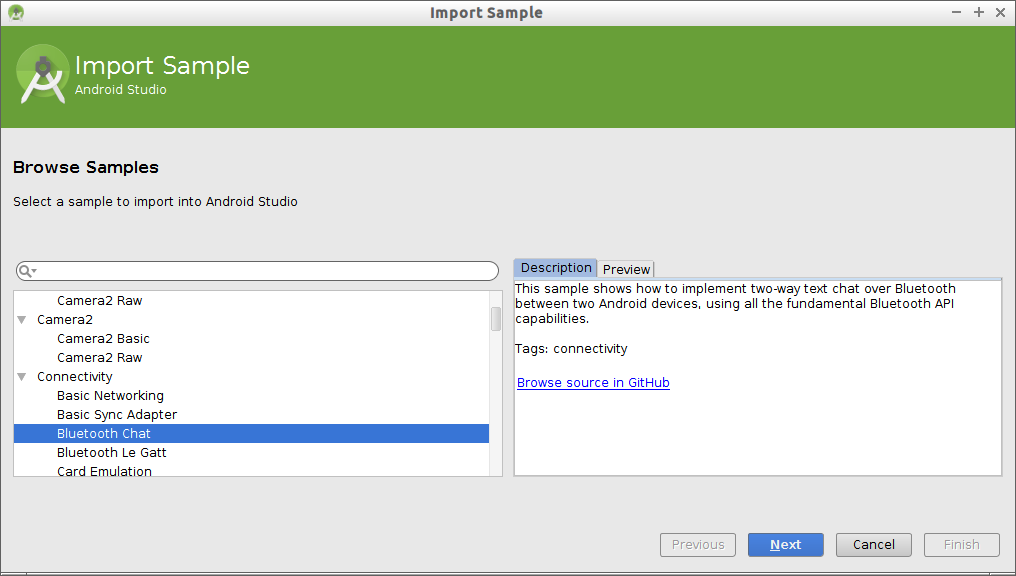
Task: Click the Next button
Action: (785, 544)
